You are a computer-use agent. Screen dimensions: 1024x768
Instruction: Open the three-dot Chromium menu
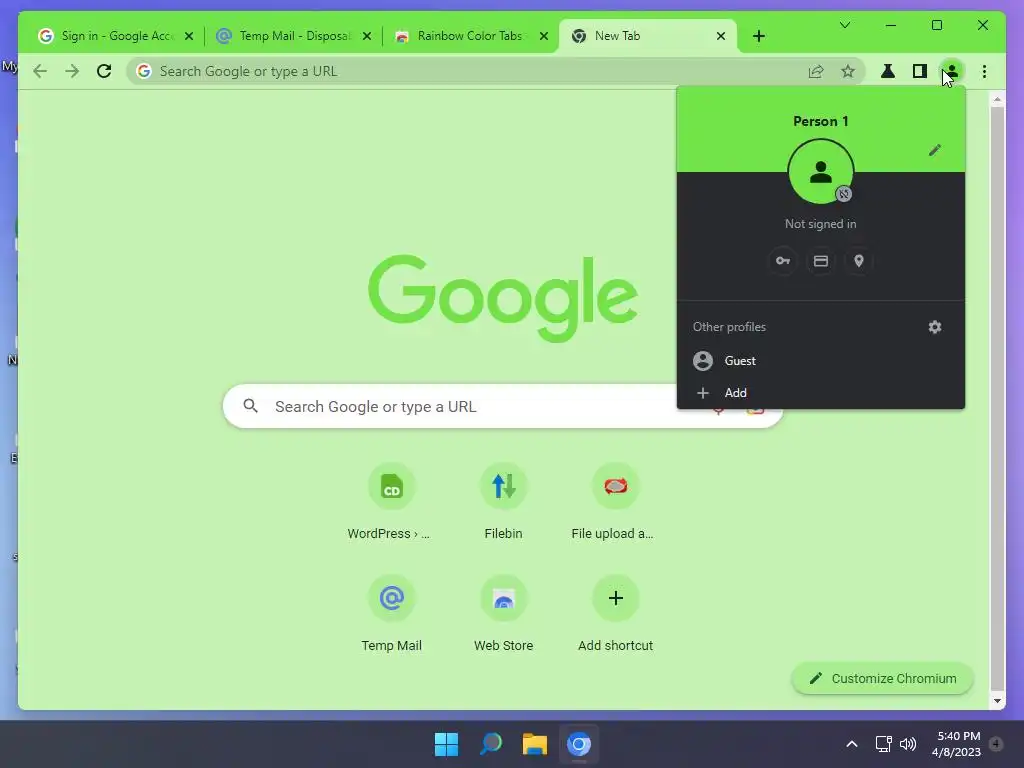click(984, 71)
